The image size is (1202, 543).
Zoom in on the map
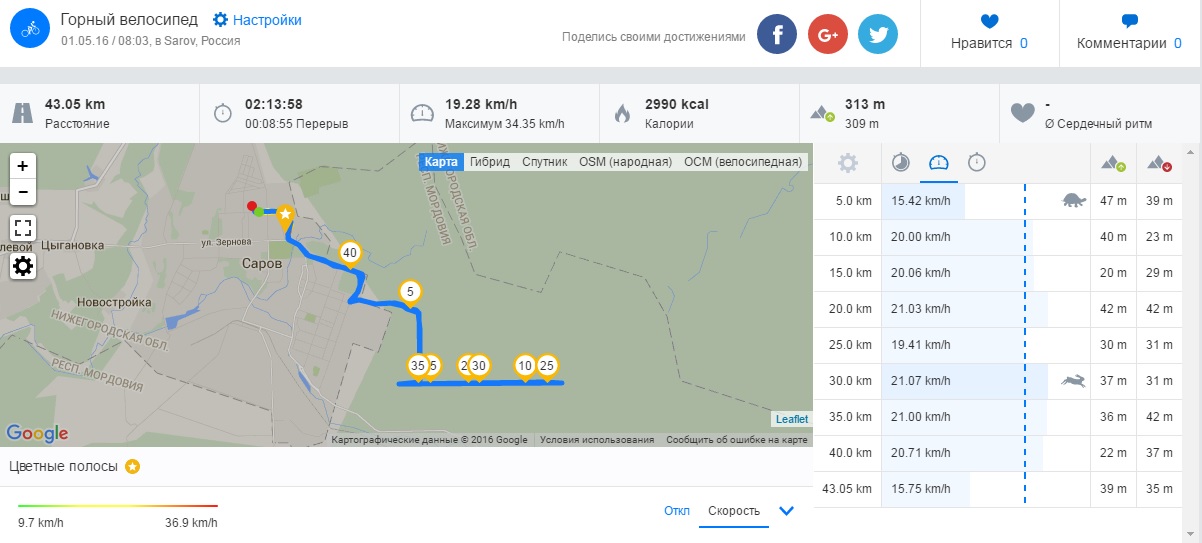23,166
